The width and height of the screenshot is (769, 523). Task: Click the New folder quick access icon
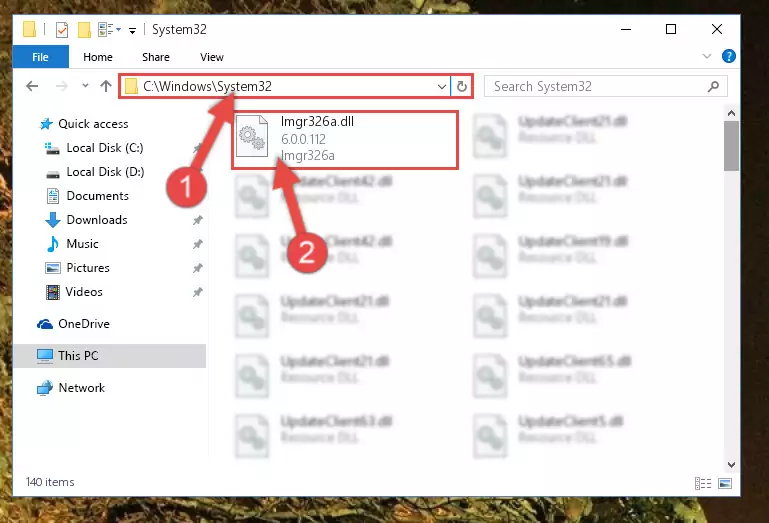click(84, 30)
